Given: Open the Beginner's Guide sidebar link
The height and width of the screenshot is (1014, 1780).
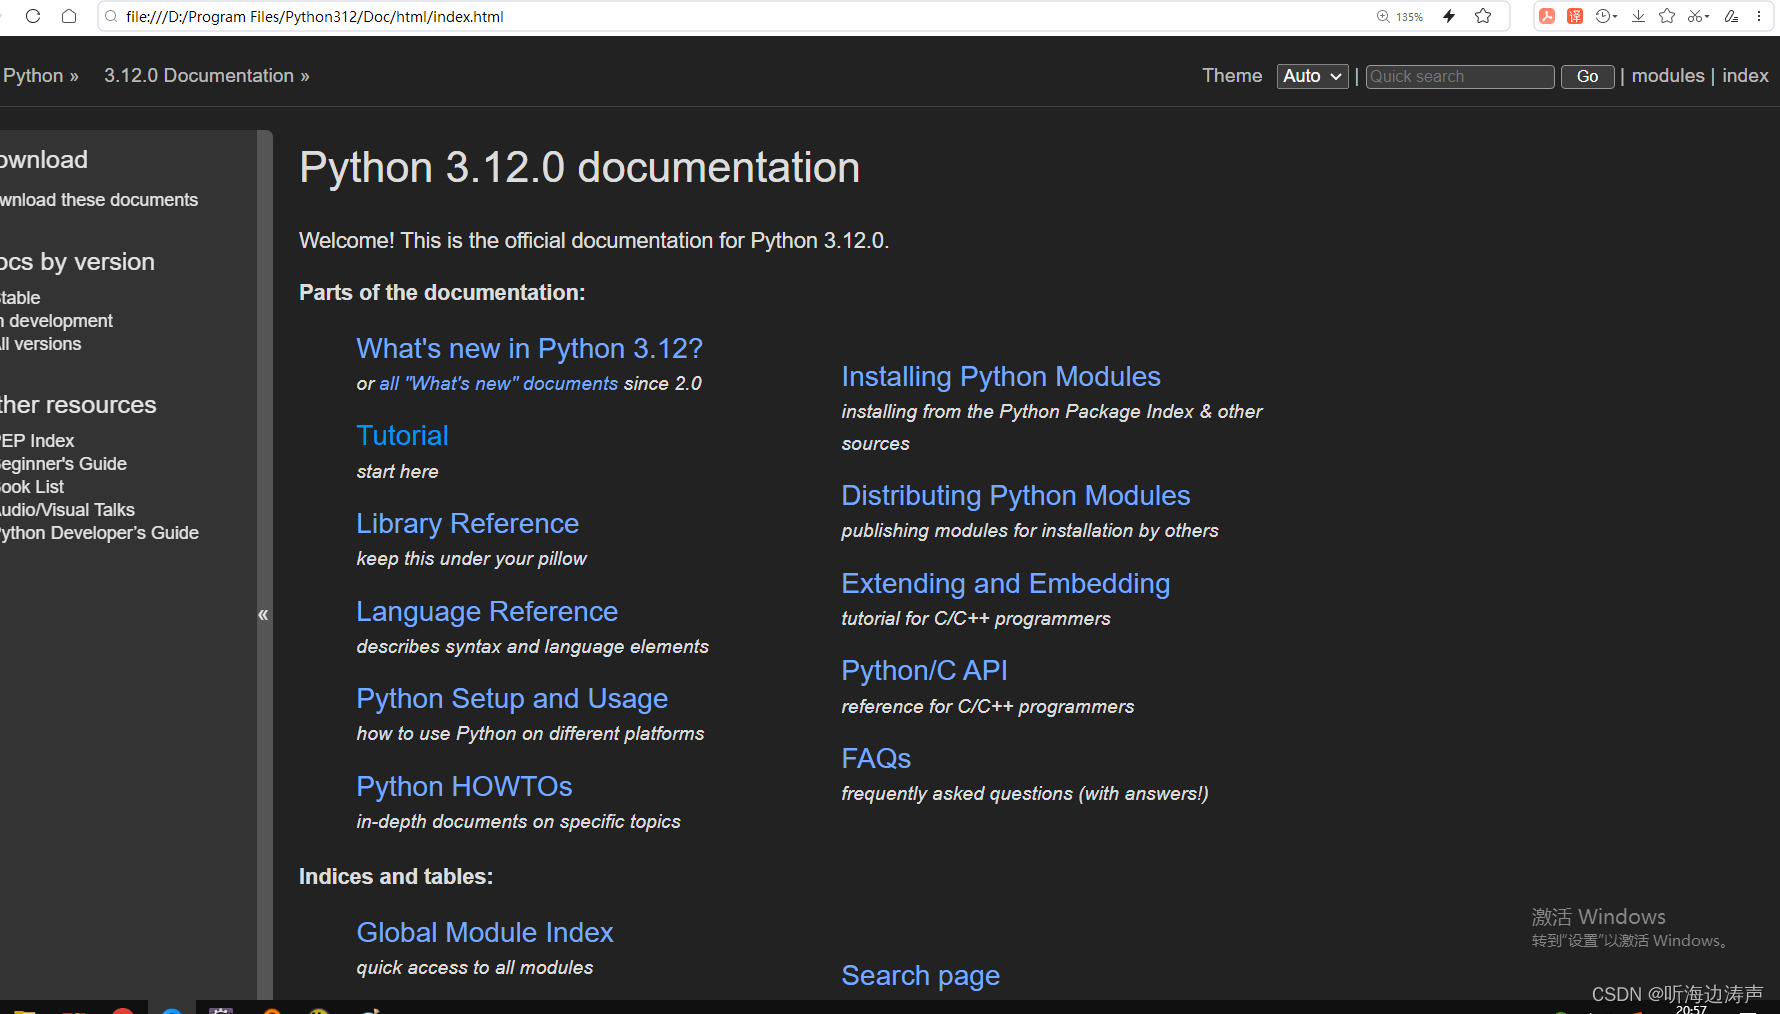Looking at the screenshot, I should pos(63,464).
